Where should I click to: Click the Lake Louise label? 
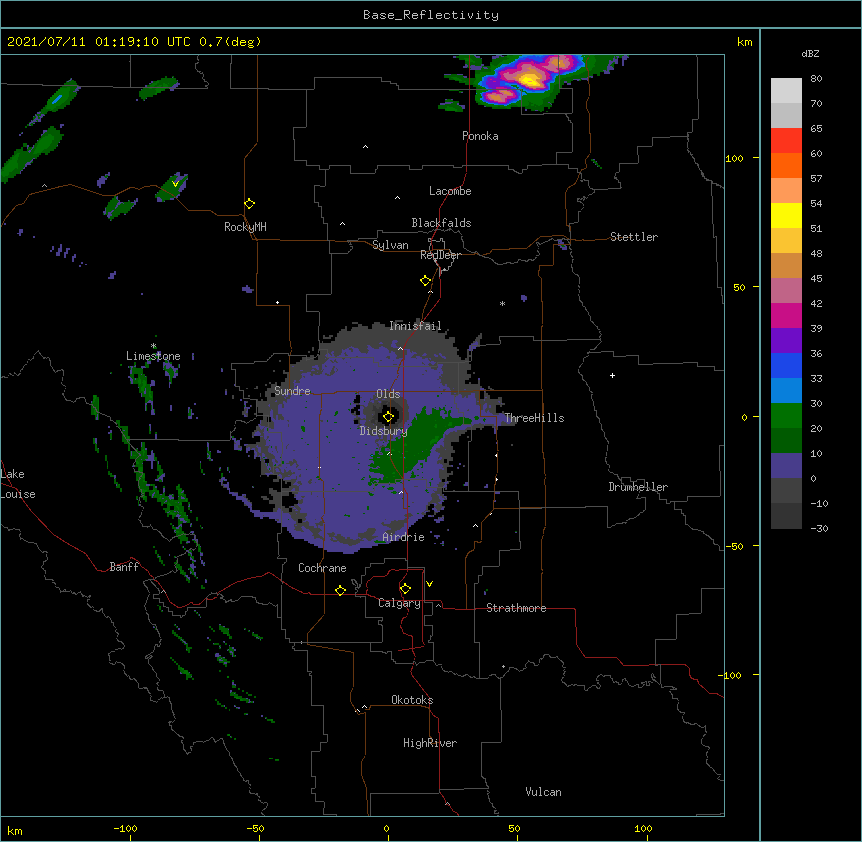pos(18,484)
